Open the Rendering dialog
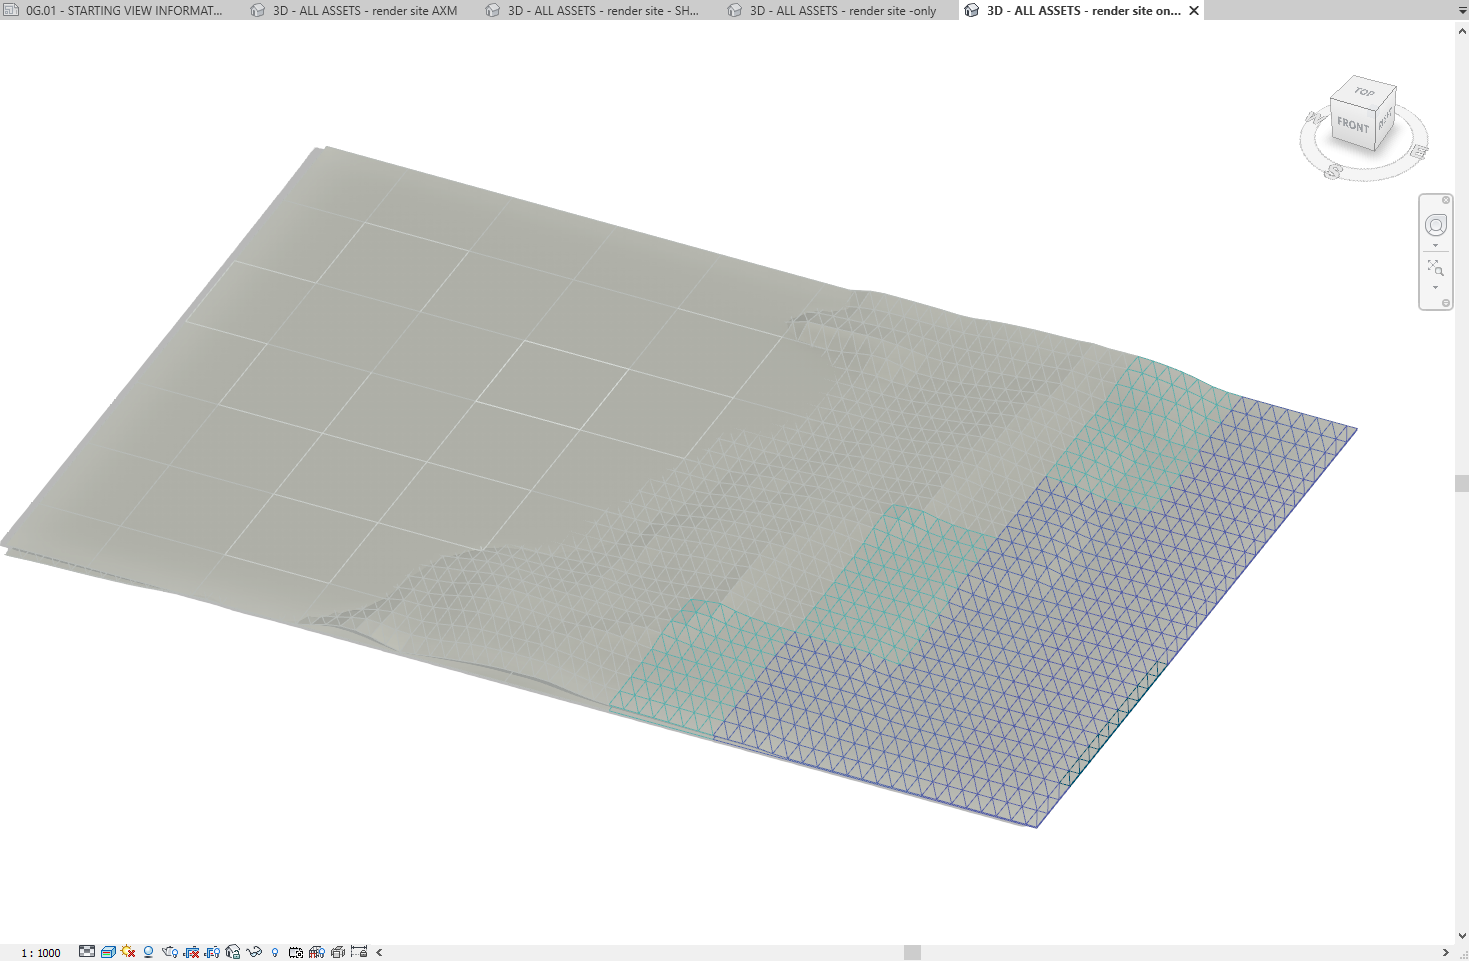Viewport: 1469px width, 963px height. (x=170, y=952)
